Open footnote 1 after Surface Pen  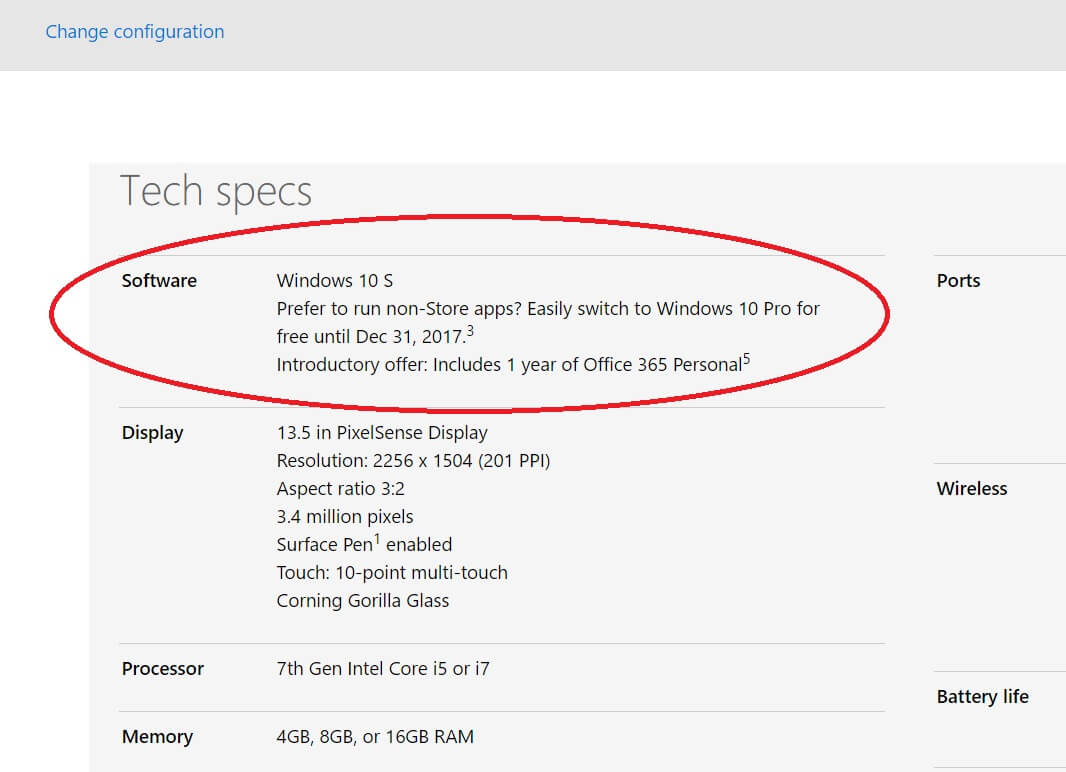tap(377, 539)
